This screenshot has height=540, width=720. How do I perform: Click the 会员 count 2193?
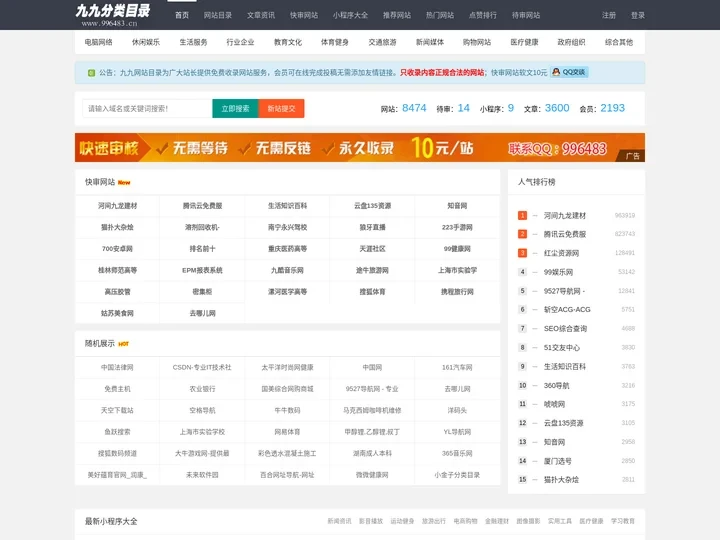[613, 108]
